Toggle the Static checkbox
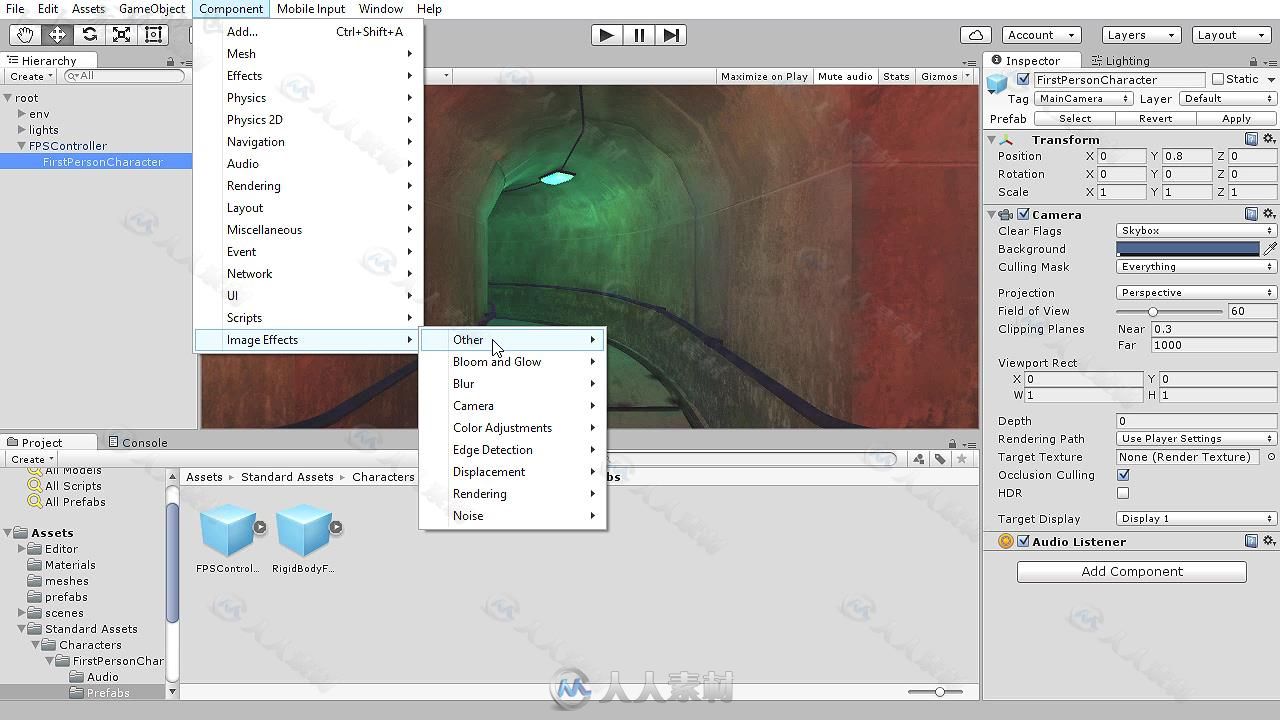This screenshot has width=1280, height=720. [1218, 80]
